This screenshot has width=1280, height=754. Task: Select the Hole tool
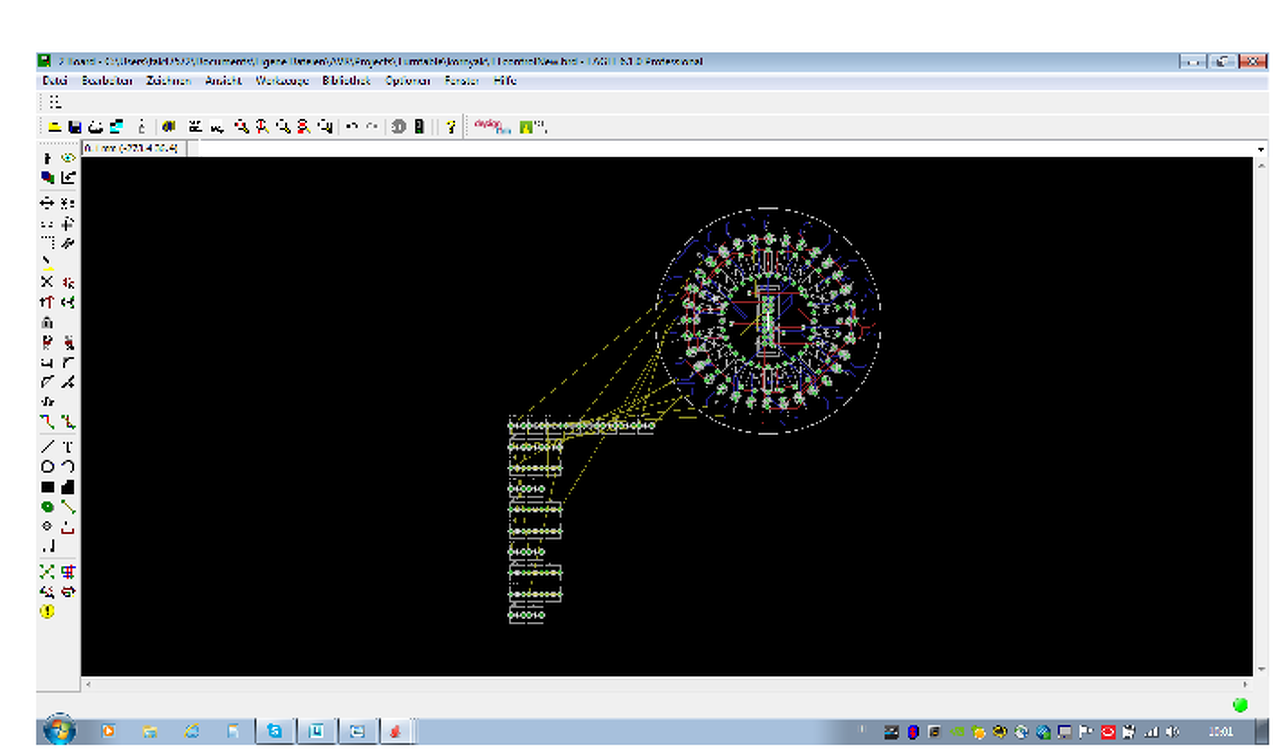click(x=47, y=527)
